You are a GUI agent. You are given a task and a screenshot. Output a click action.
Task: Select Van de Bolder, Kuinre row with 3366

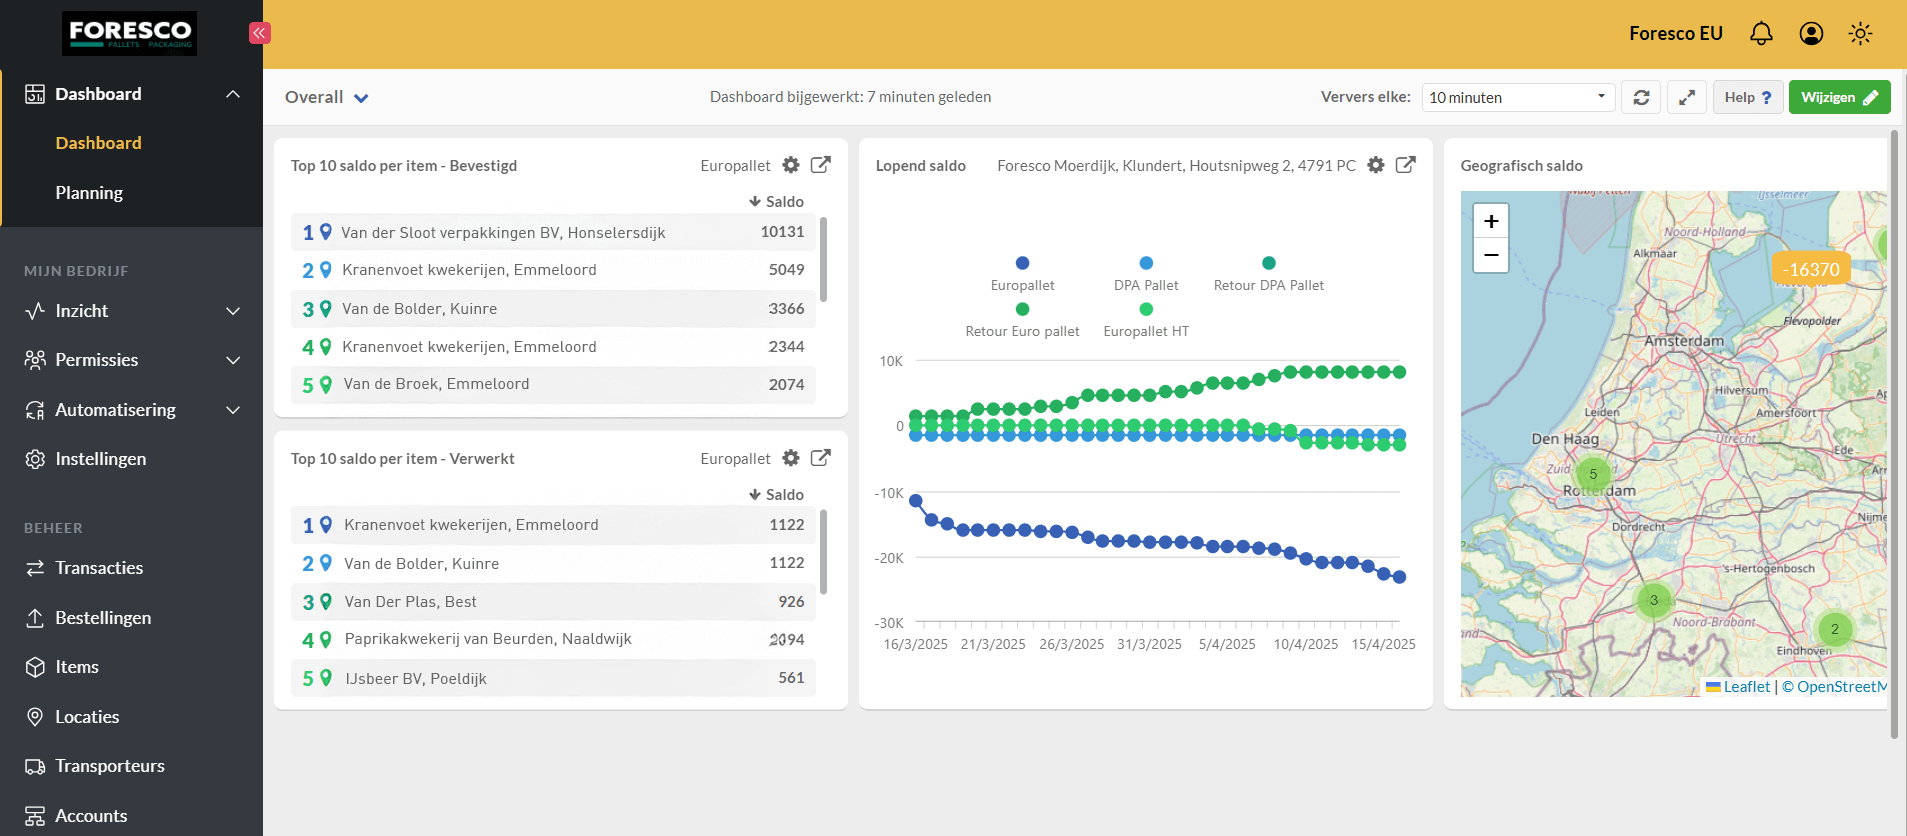pyautogui.click(x=553, y=309)
